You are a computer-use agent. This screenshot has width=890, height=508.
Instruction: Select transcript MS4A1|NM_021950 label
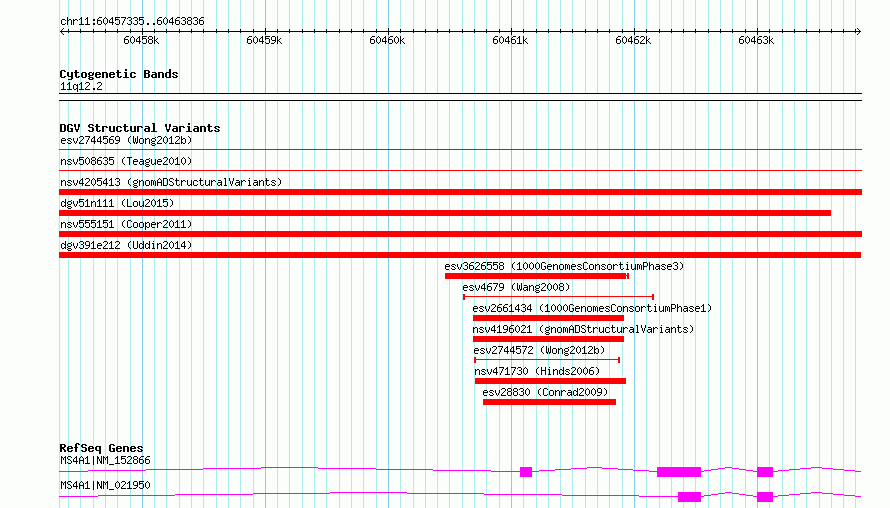[x=105, y=485]
